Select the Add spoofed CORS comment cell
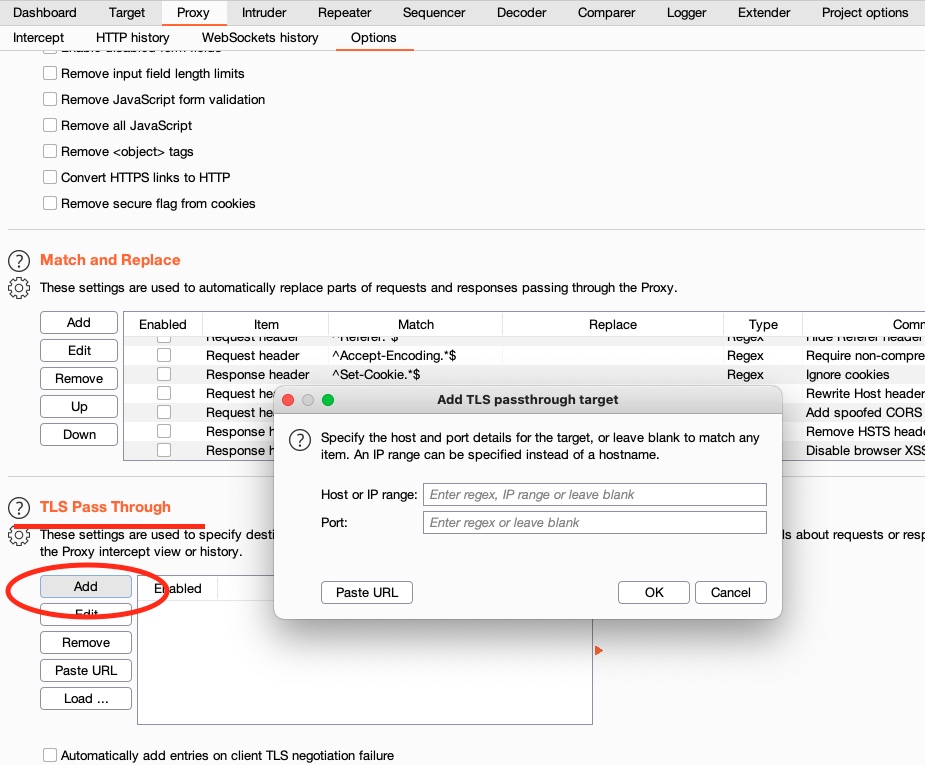 click(864, 412)
